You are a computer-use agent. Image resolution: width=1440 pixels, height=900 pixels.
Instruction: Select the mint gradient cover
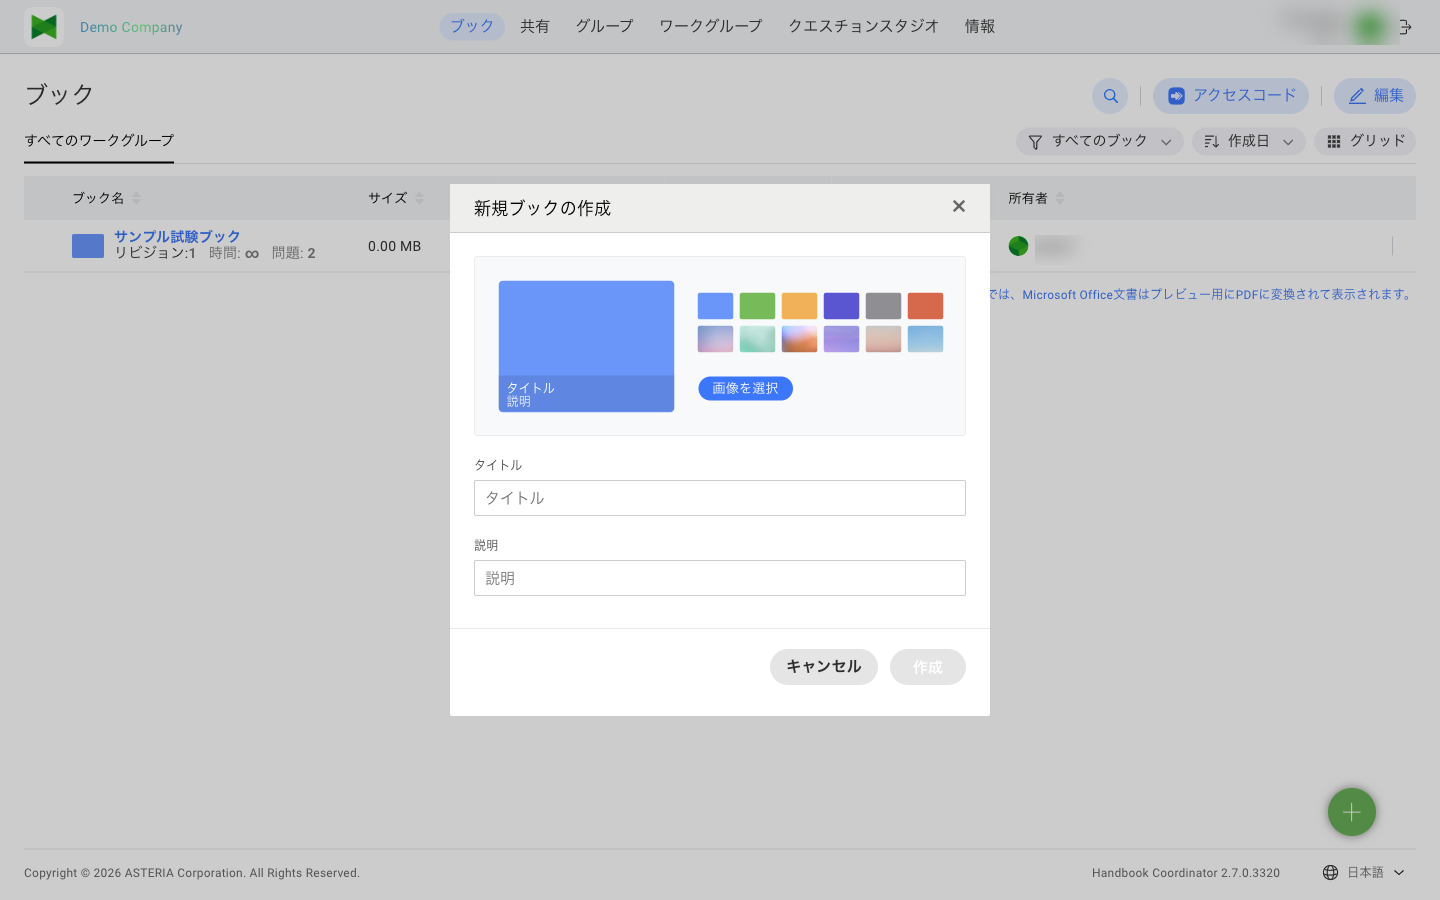click(x=757, y=339)
